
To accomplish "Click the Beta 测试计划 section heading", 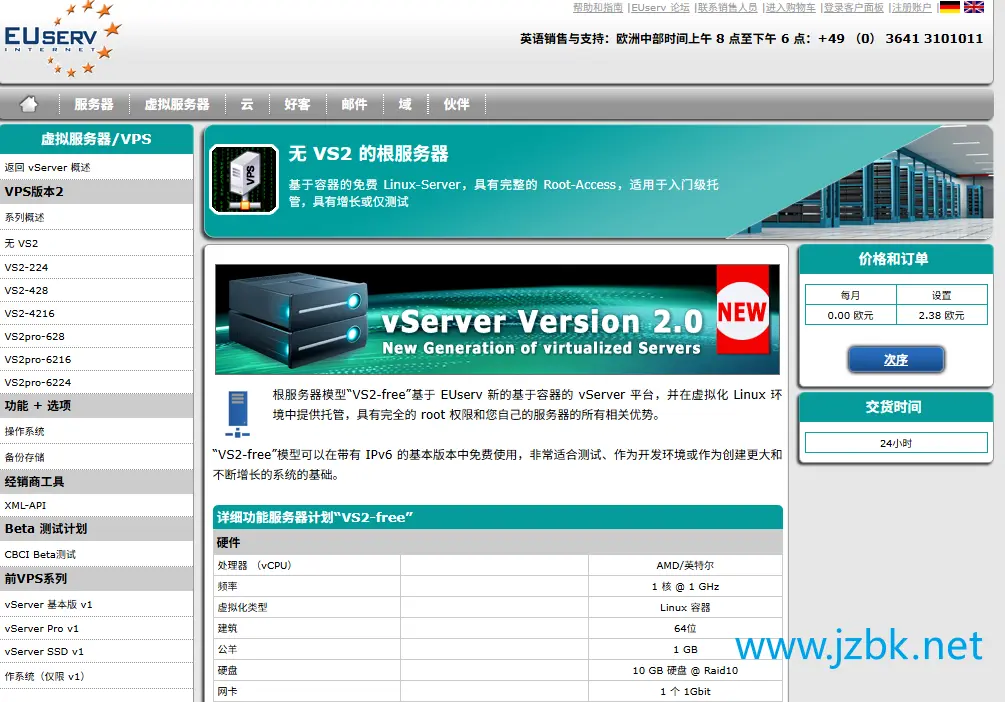I will click(96, 529).
